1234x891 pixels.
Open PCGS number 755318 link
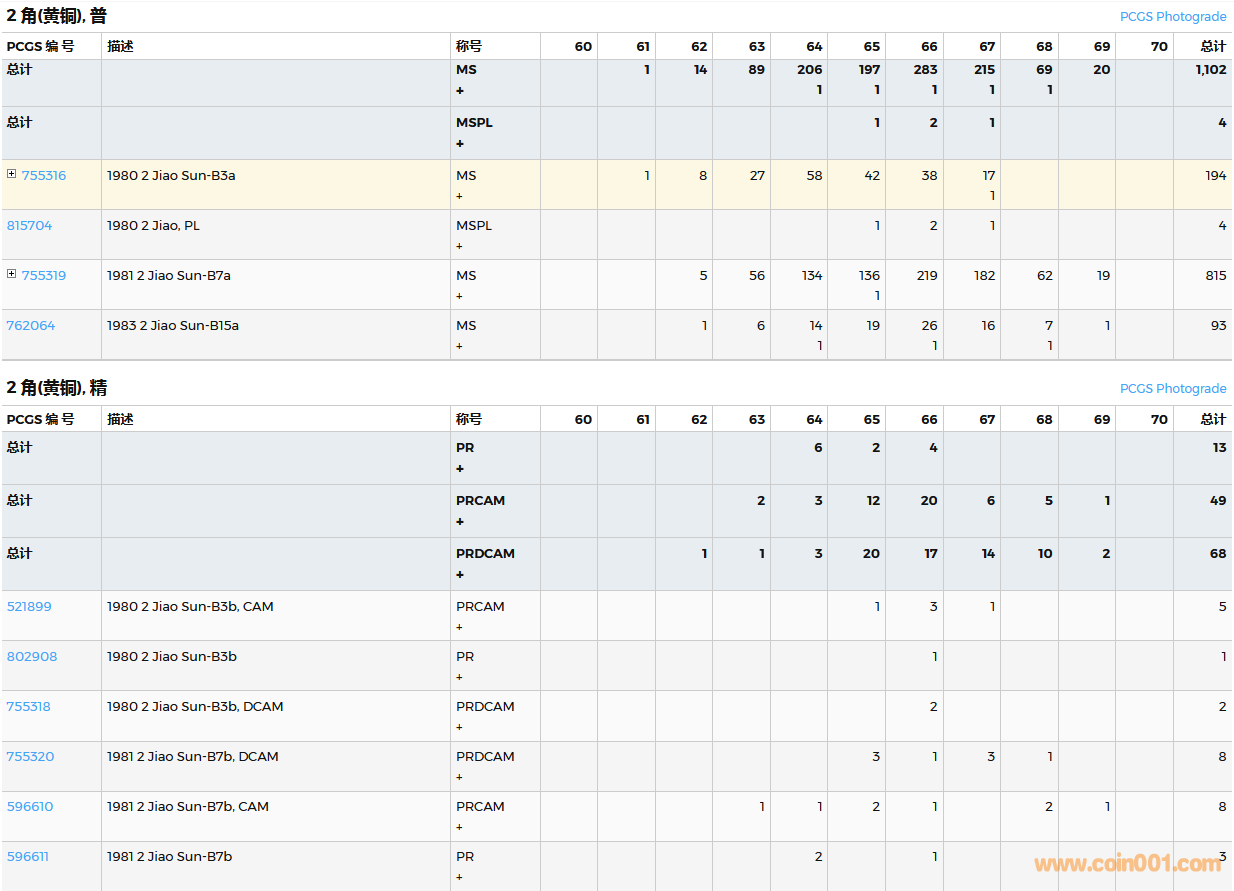click(28, 707)
